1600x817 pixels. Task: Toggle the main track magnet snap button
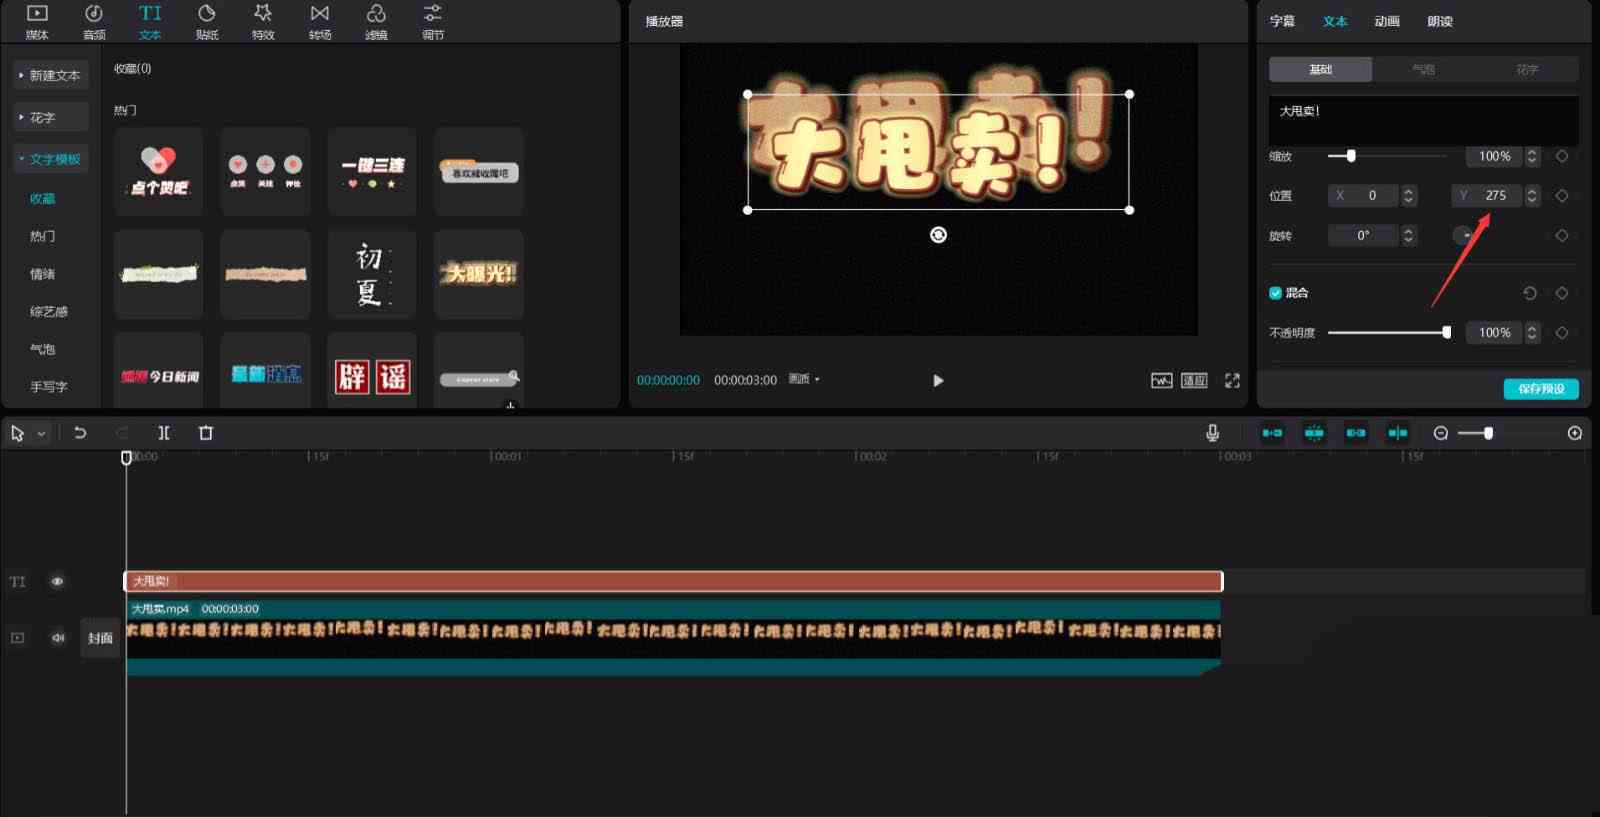click(x=1272, y=433)
